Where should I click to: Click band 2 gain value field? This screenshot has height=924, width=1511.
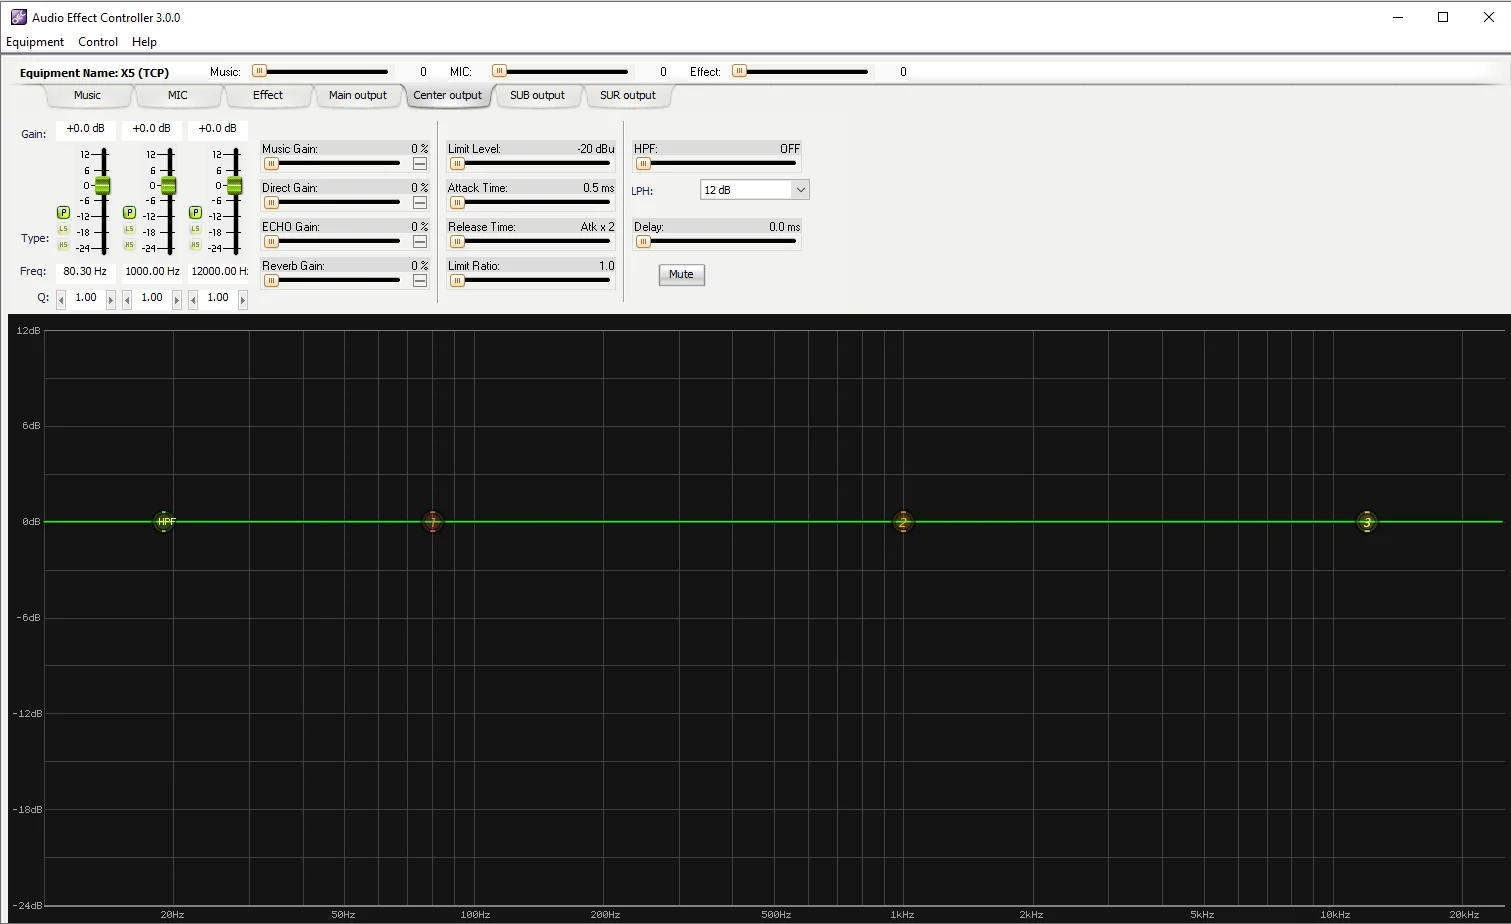point(152,129)
